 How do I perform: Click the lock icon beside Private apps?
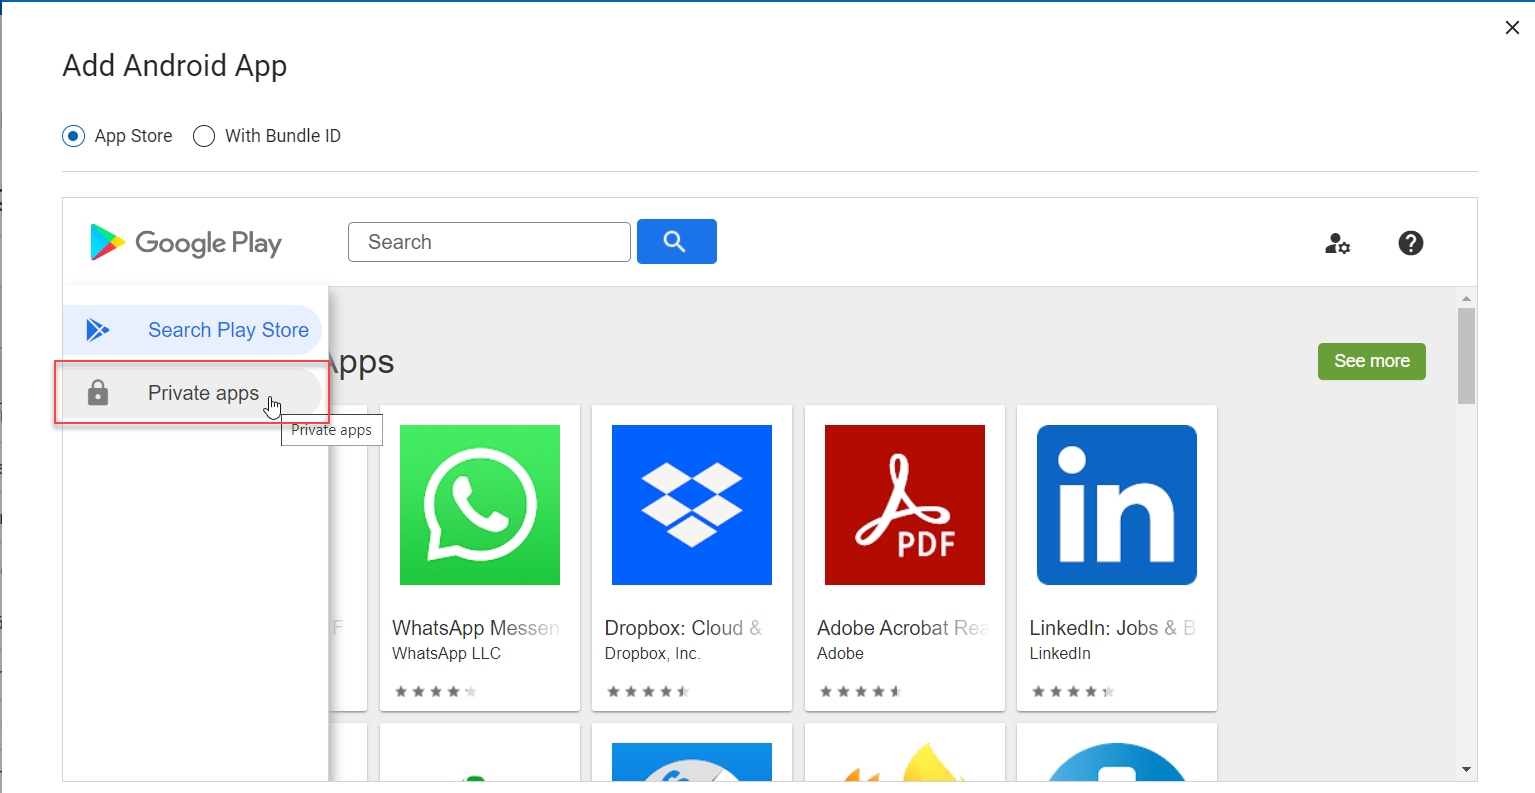97,392
